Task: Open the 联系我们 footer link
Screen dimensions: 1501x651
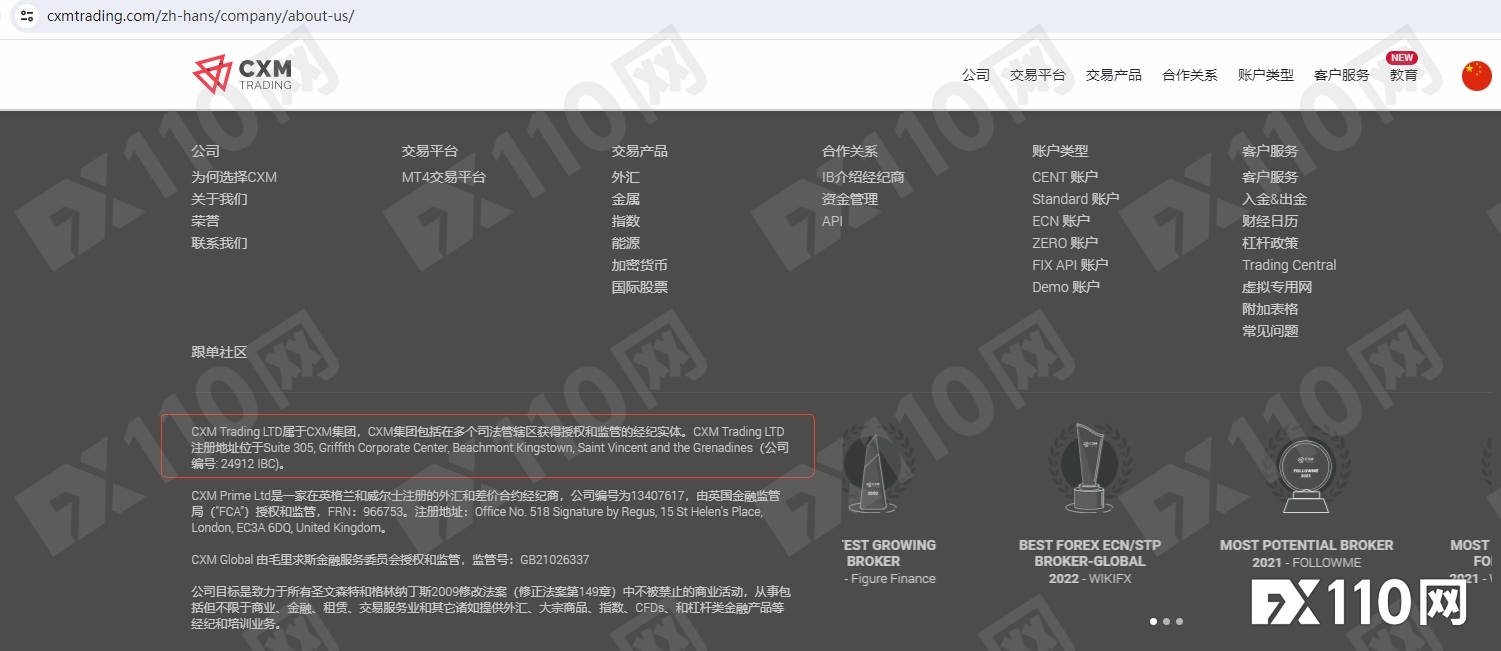Action: click(x=220, y=243)
